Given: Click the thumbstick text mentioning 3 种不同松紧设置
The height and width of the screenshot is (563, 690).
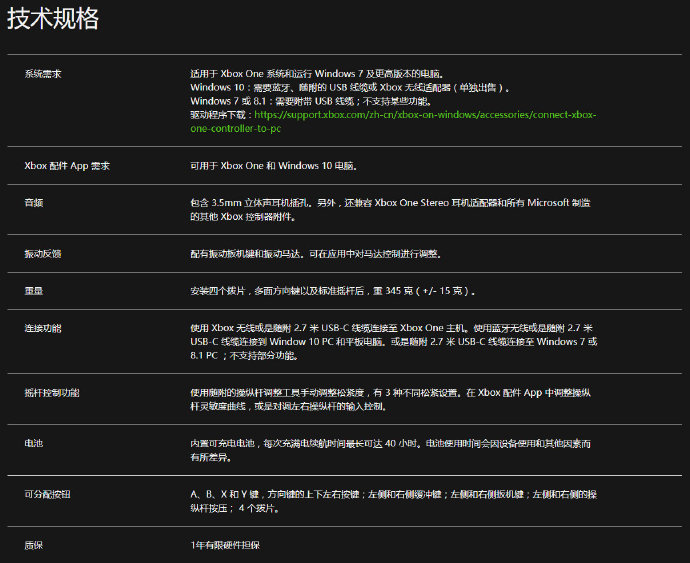Looking at the screenshot, I should click(390, 399).
